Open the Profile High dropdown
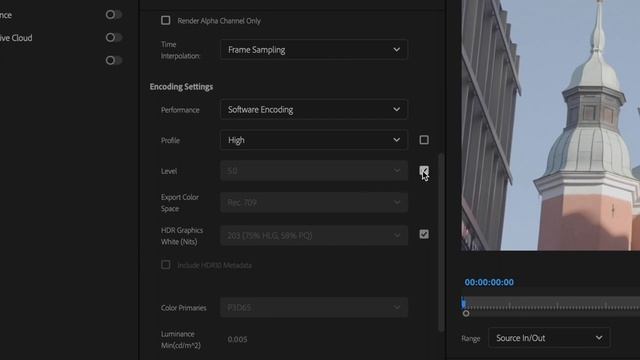 point(313,140)
